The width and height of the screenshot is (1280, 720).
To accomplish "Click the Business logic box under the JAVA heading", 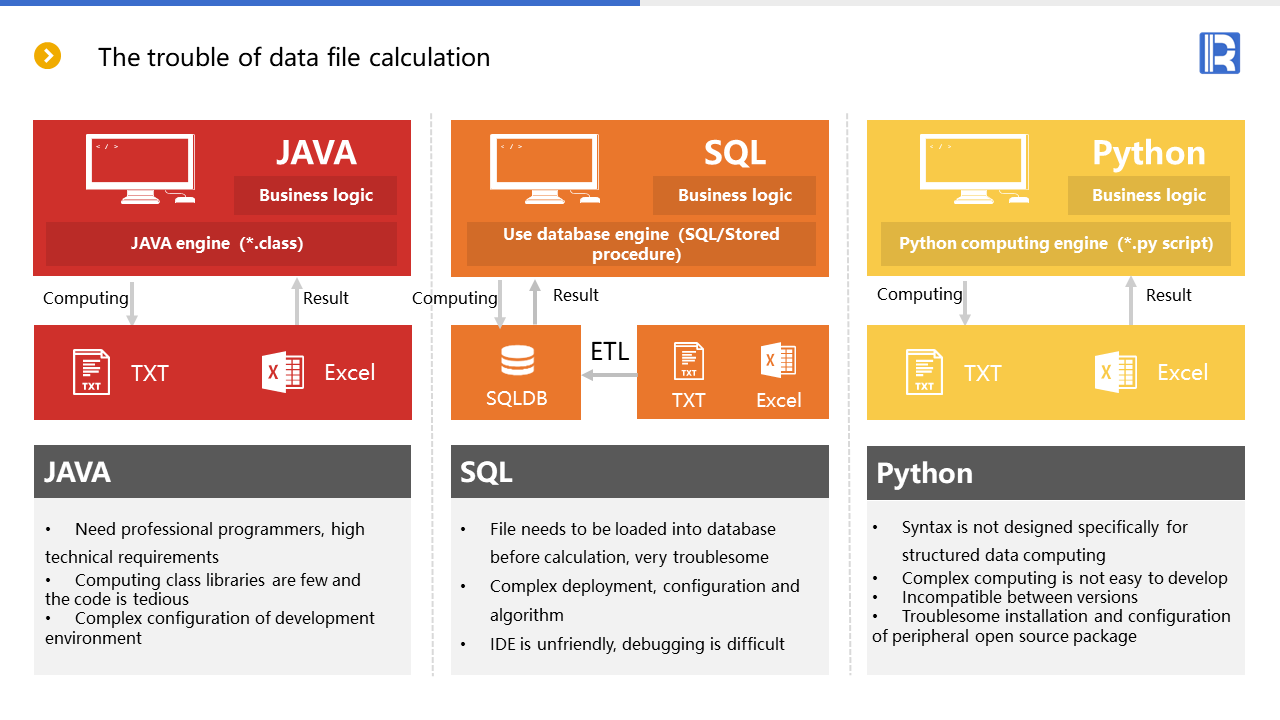I will click(315, 195).
